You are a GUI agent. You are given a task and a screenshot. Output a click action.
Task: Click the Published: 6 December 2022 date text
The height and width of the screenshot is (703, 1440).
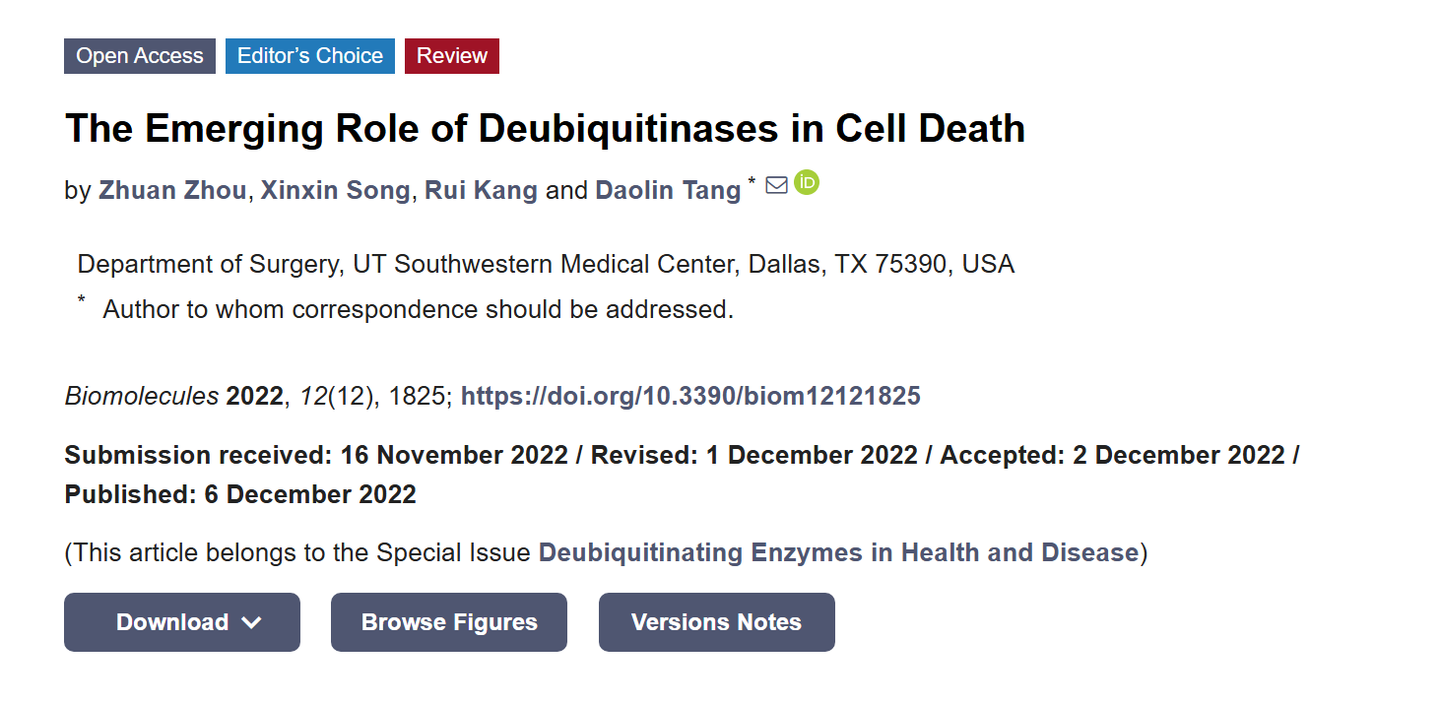pos(240,494)
